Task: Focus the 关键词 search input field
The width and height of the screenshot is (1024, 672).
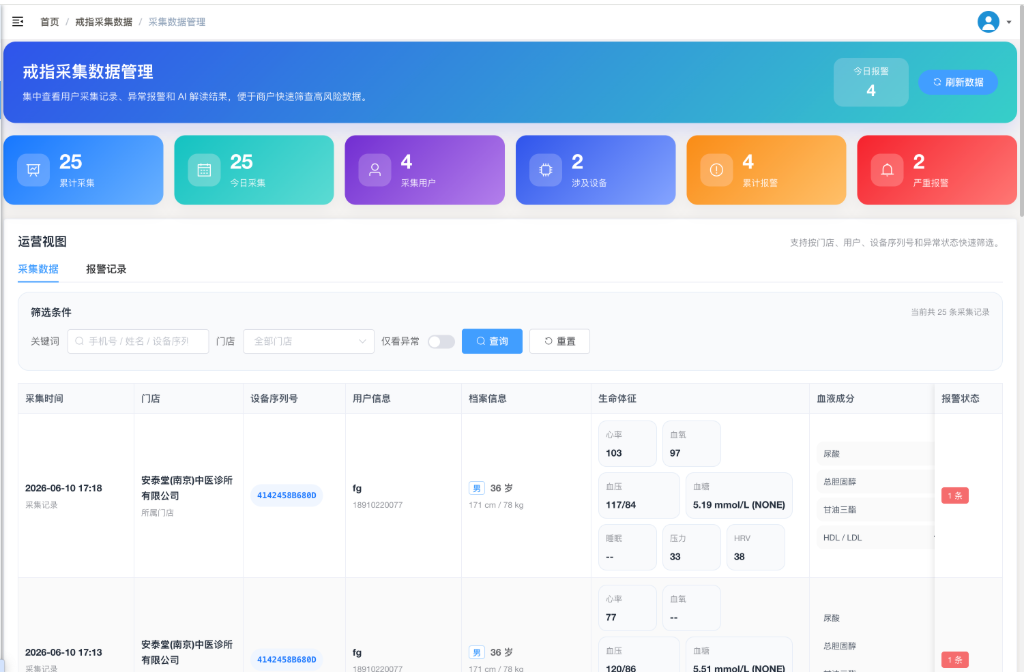Action: 138,342
